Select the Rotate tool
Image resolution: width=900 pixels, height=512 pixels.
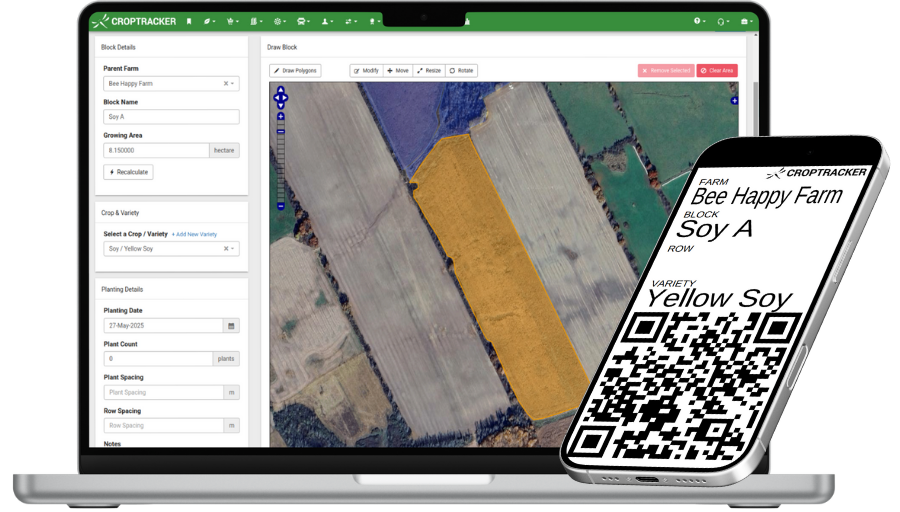tap(461, 71)
